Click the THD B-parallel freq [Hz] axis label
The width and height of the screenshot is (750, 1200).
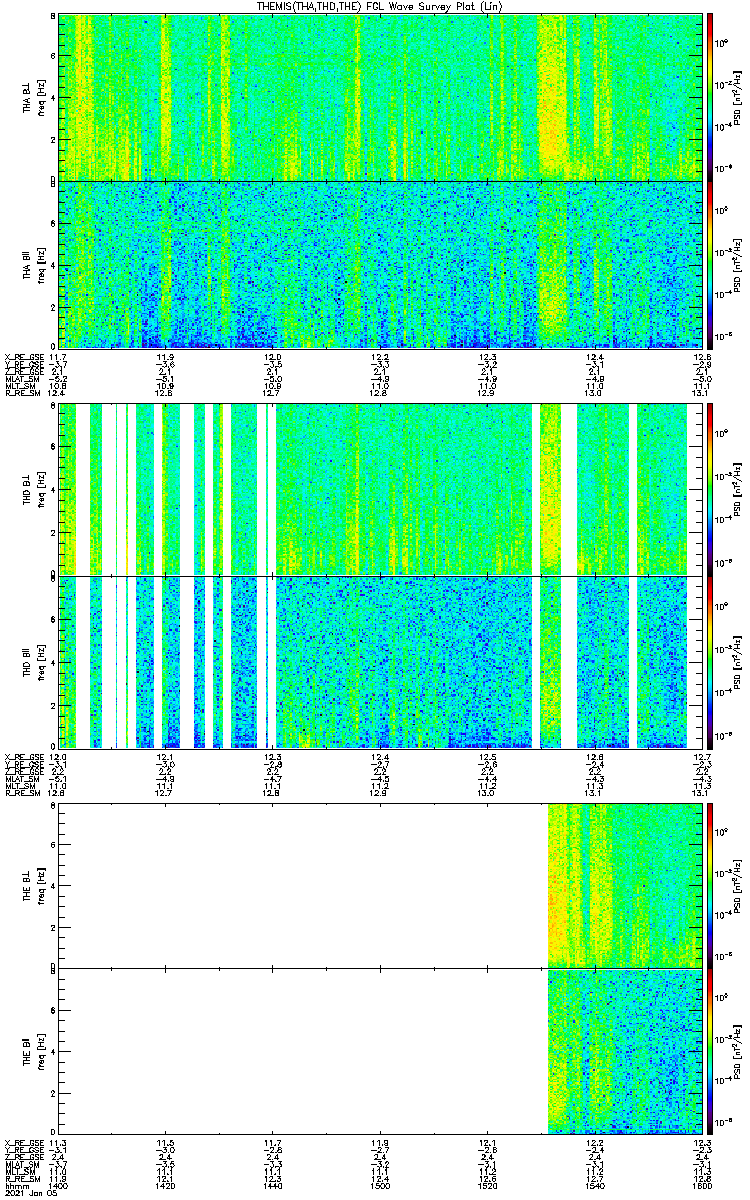pyautogui.click(x=40, y=662)
